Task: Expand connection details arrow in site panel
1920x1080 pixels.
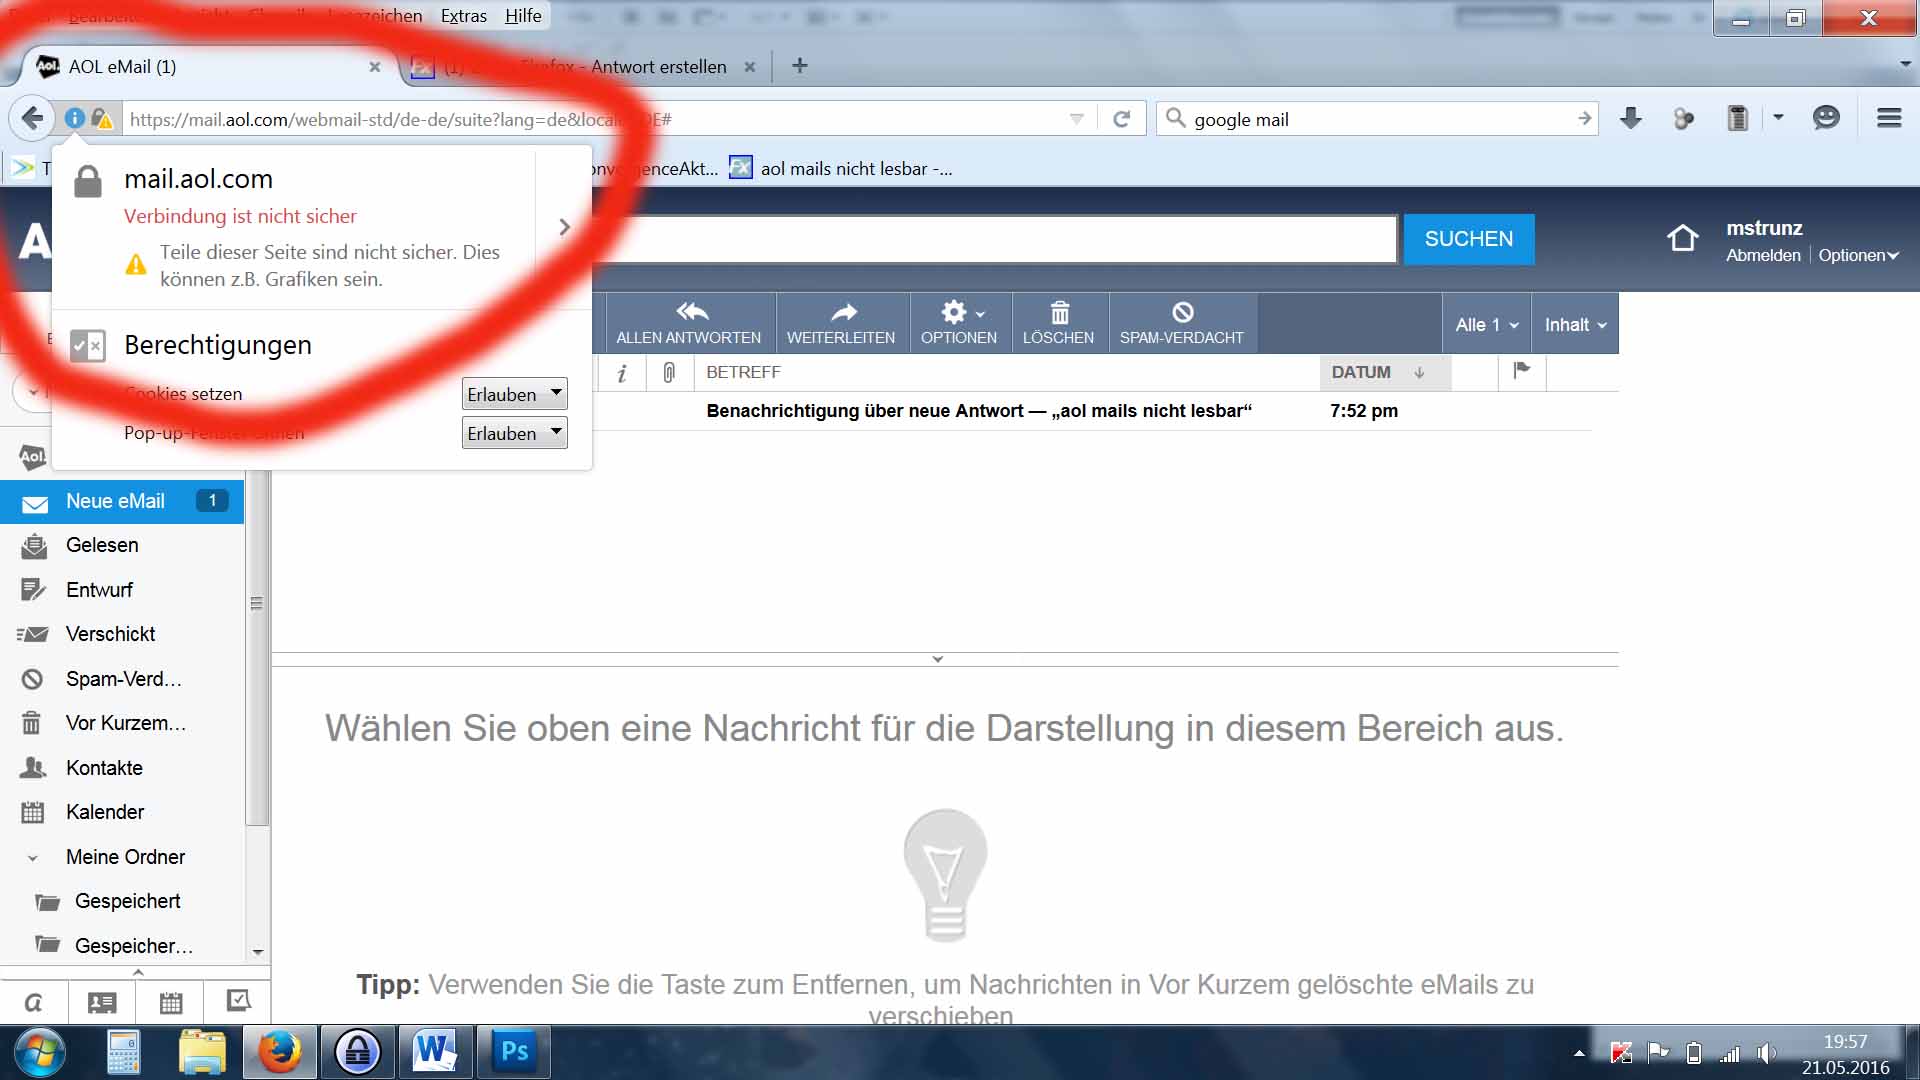Action: click(x=564, y=227)
